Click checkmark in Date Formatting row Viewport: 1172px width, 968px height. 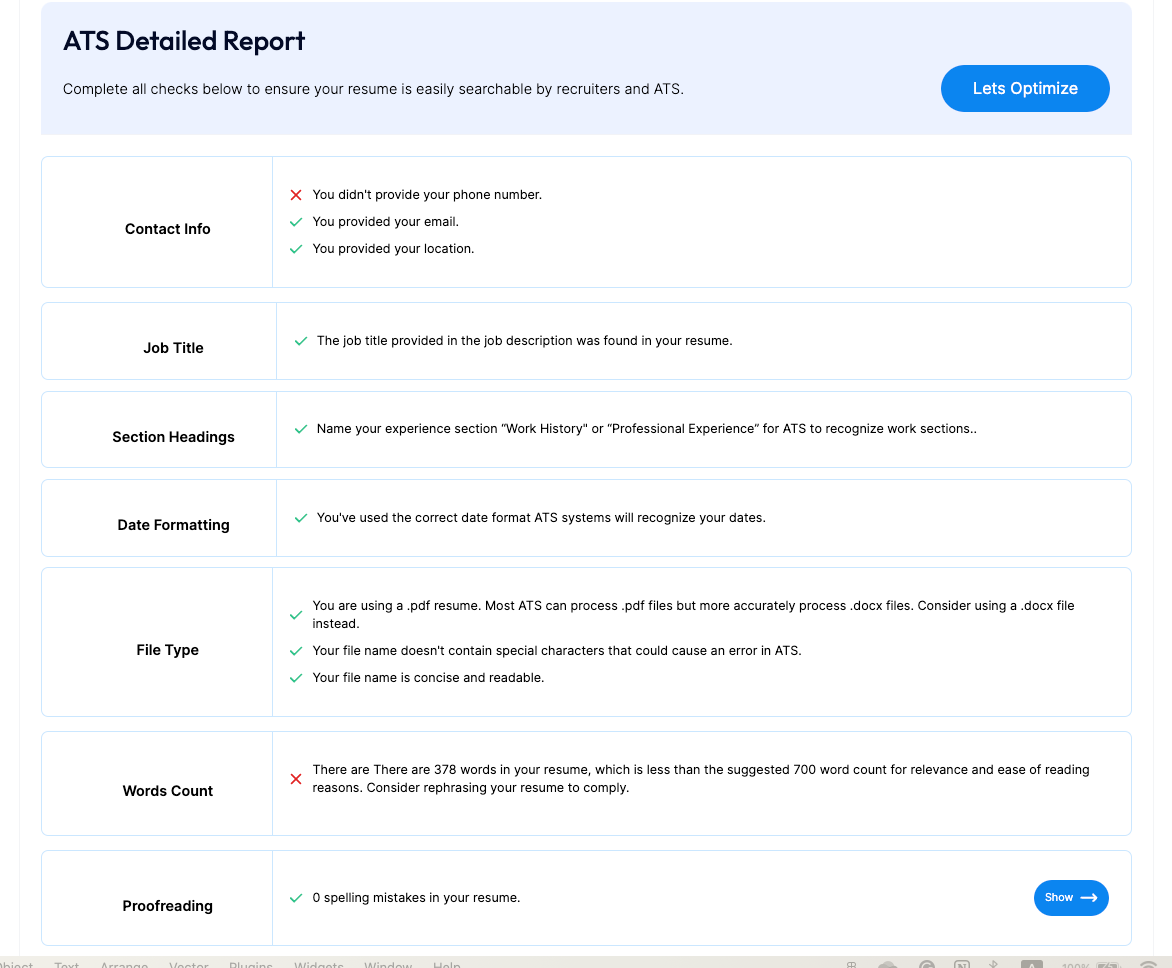(300, 518)
